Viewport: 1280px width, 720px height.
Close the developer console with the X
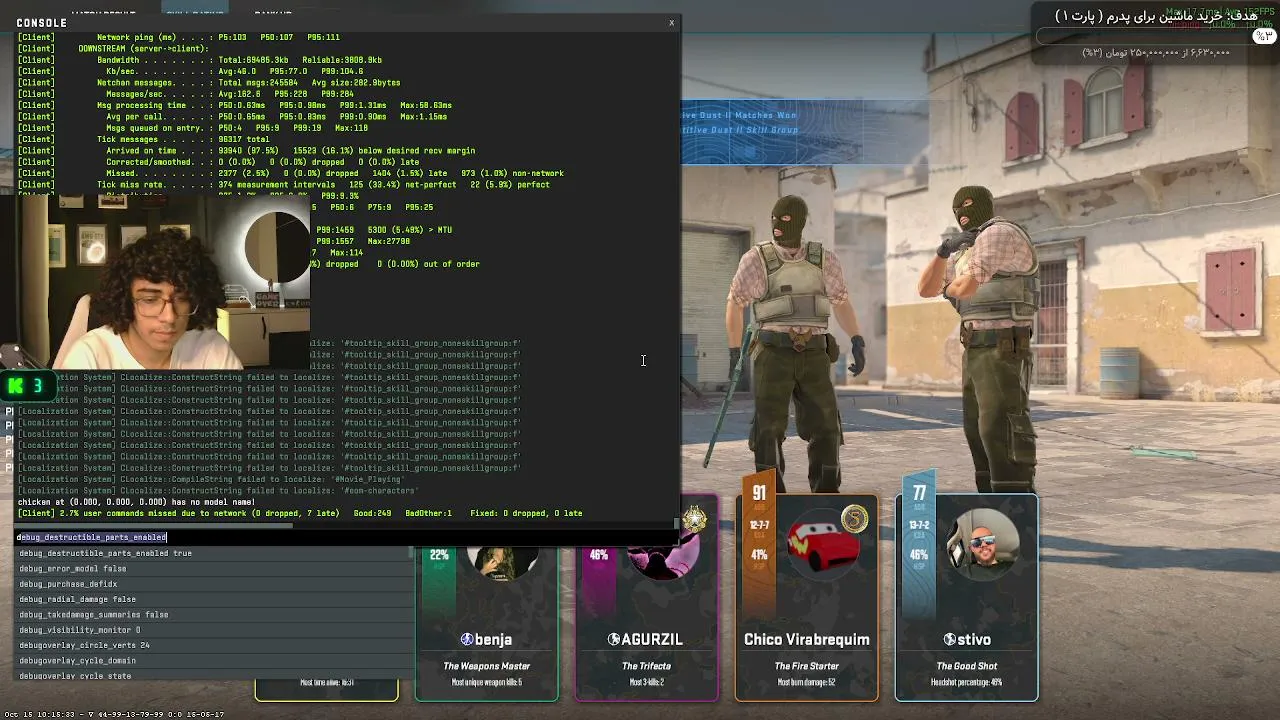tap(671, 22)
